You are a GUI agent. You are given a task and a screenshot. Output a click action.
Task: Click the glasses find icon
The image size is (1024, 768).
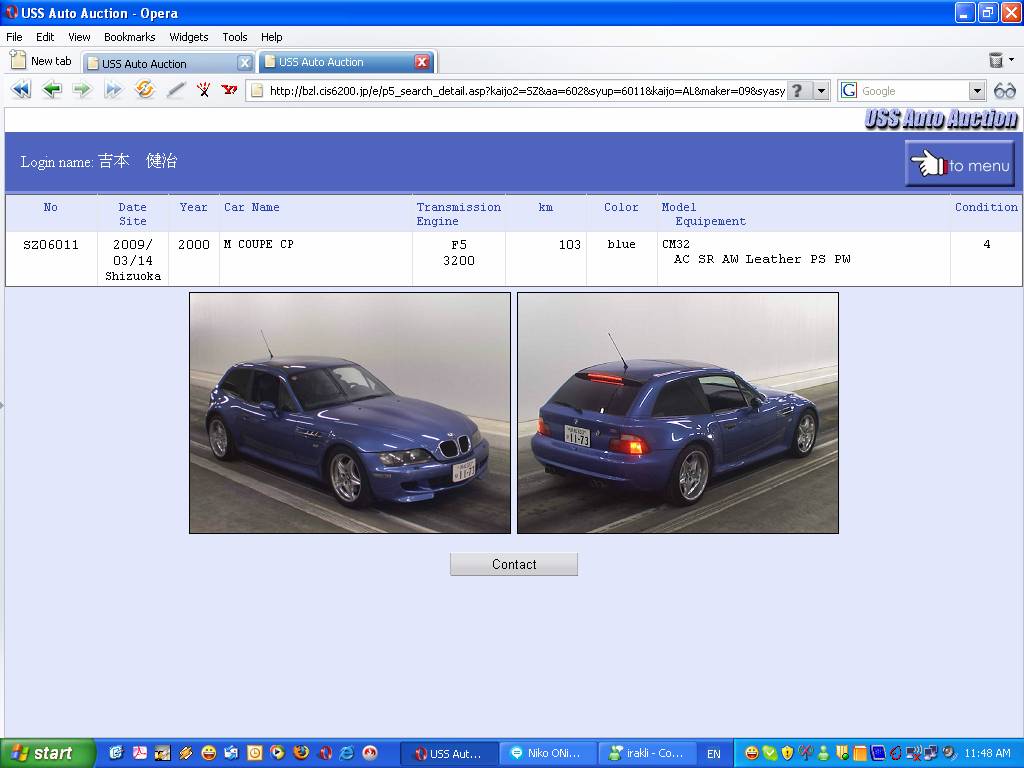click(x=1004, y=91)
